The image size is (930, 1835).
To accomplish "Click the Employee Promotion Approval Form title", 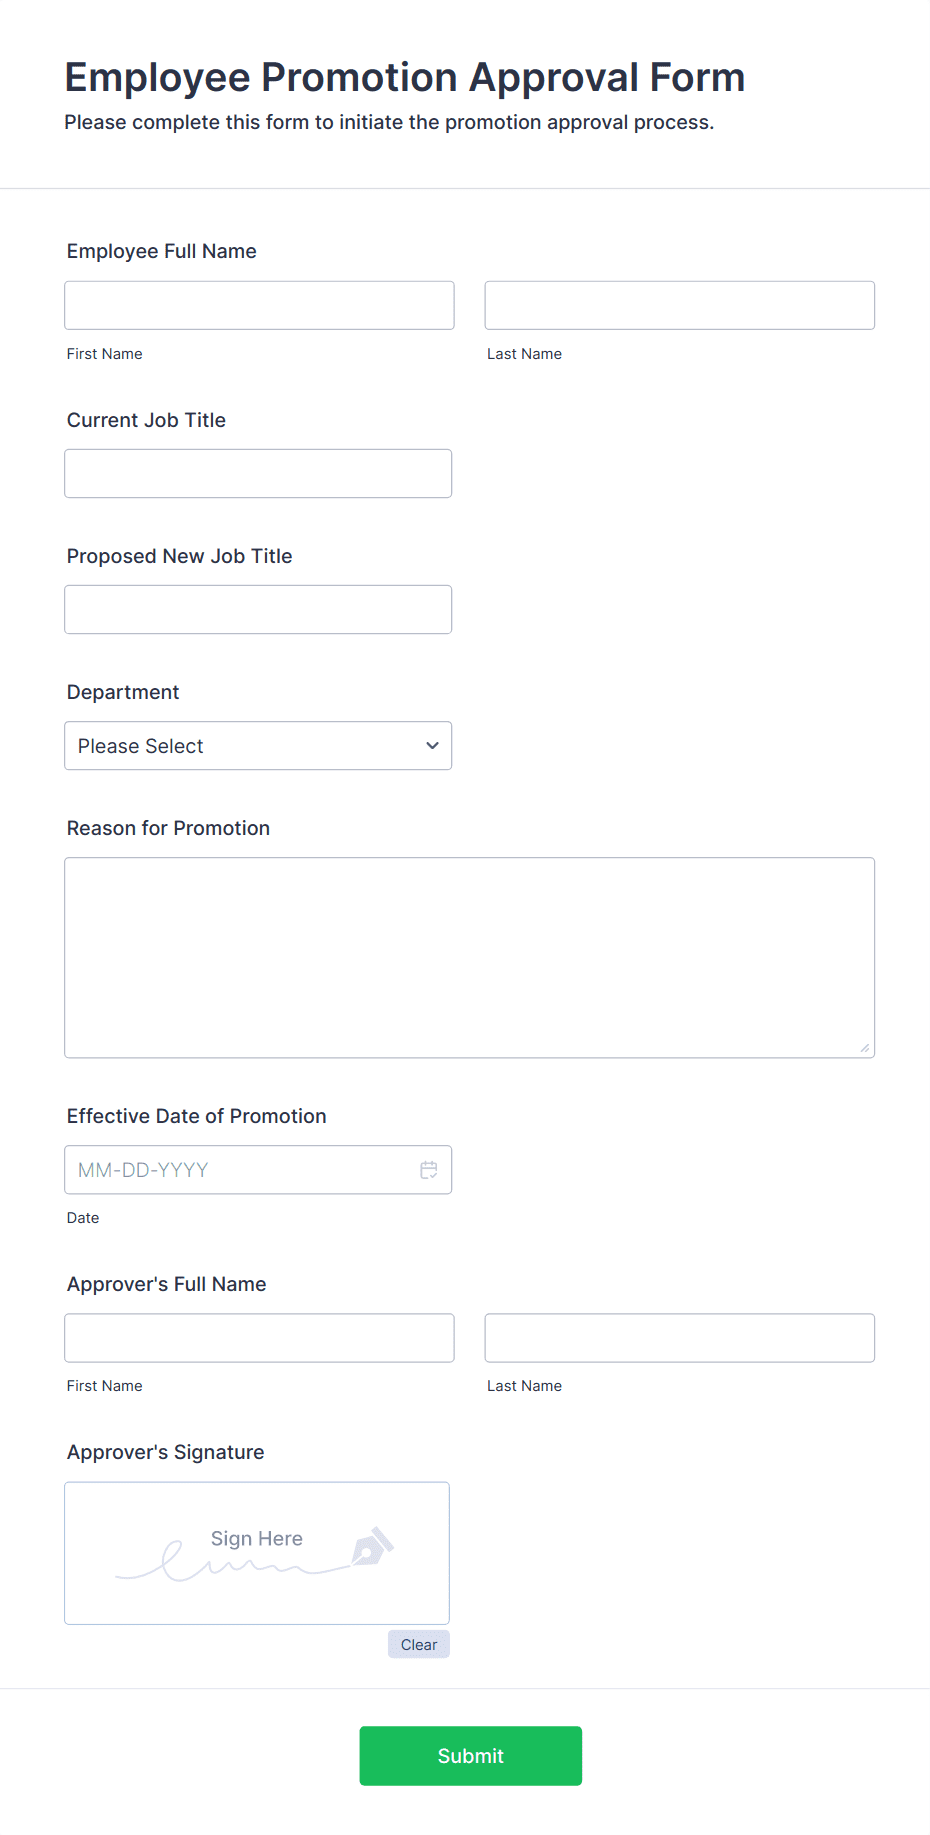I will coord(404,77).
